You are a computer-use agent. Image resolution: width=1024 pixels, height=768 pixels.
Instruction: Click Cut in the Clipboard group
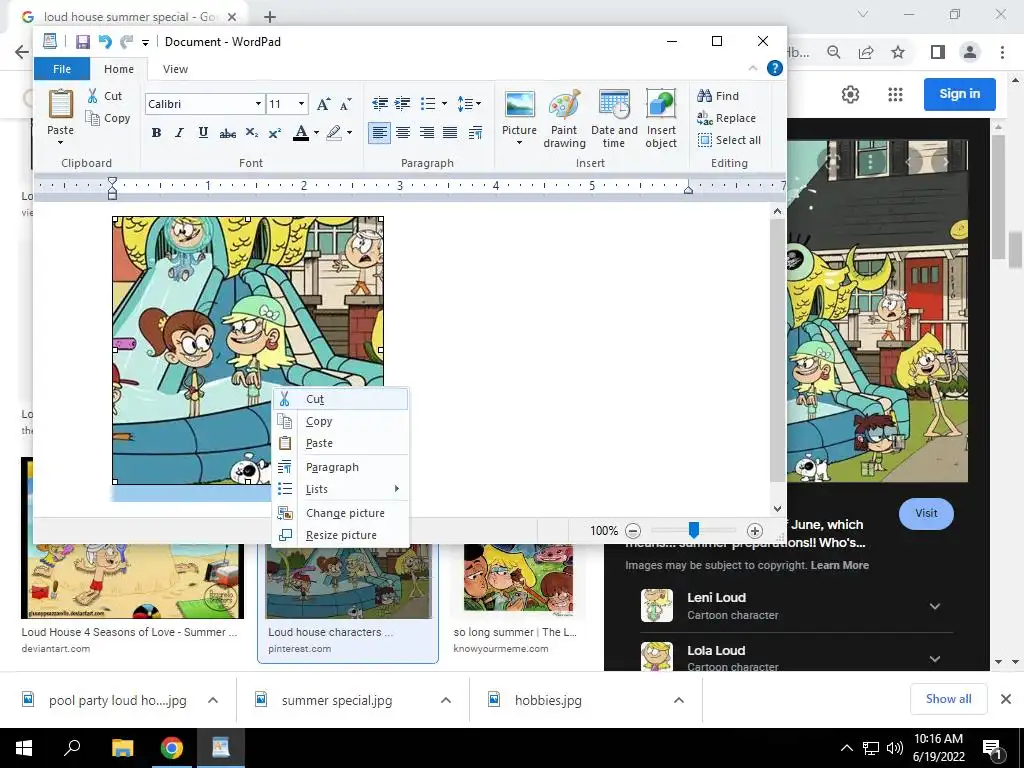pos(105,96)
